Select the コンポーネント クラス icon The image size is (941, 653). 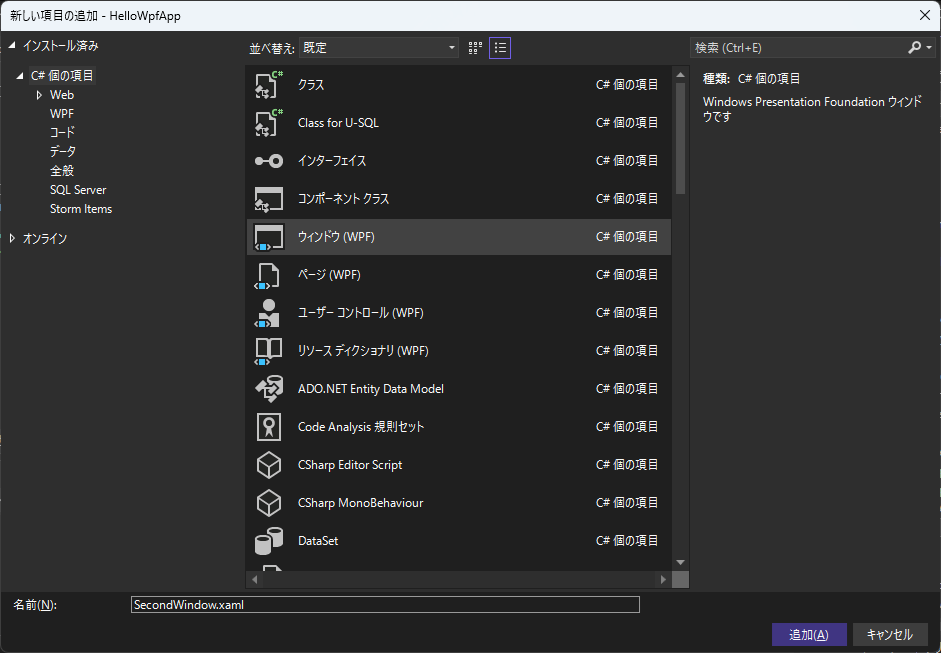point(269,199)
